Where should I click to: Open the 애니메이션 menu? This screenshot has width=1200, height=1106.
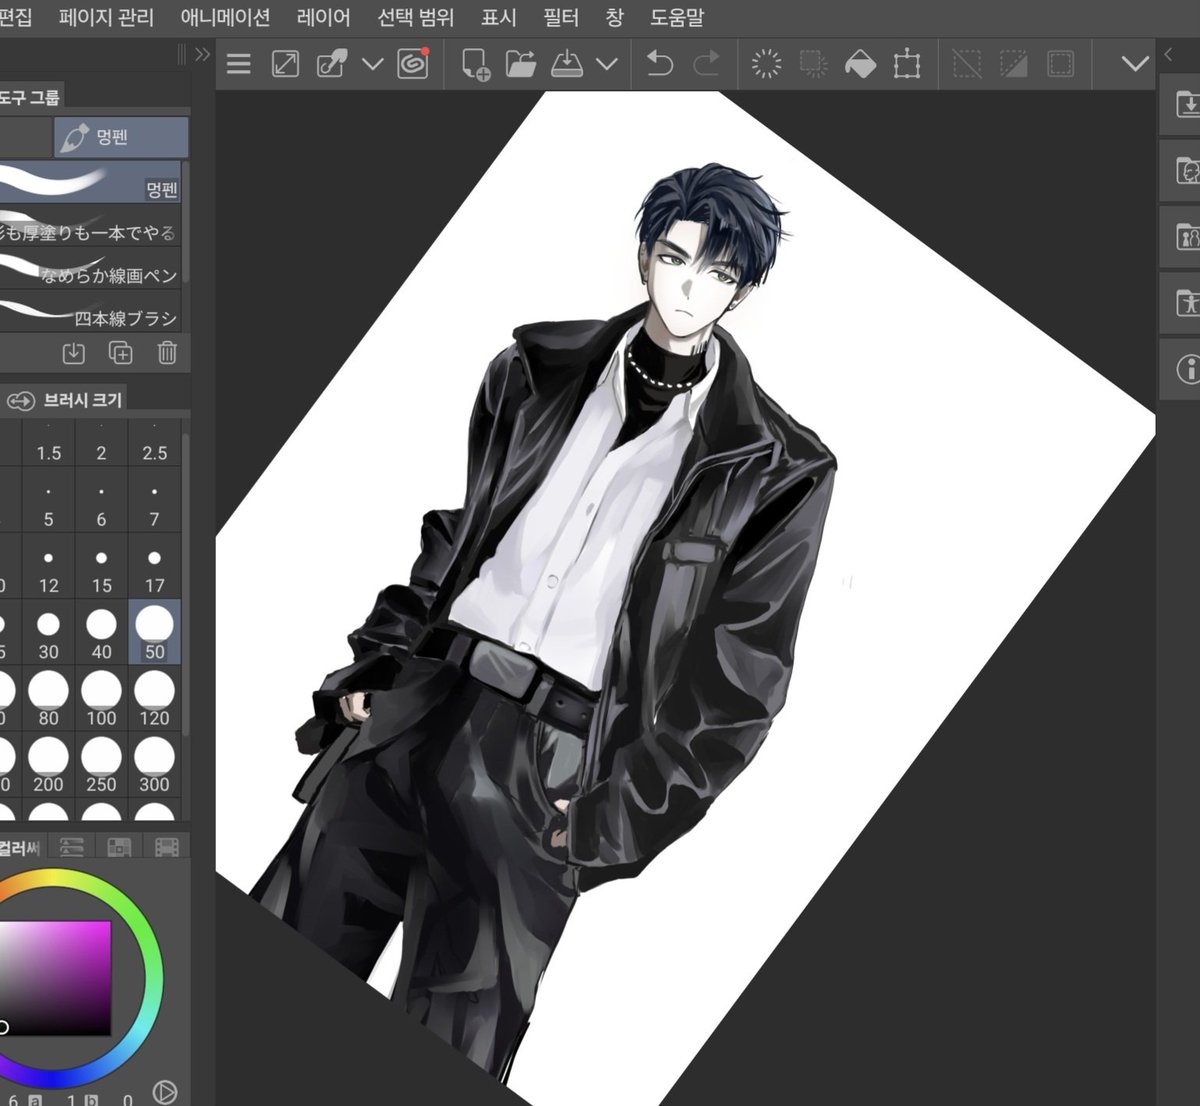[x=226, y=17]
